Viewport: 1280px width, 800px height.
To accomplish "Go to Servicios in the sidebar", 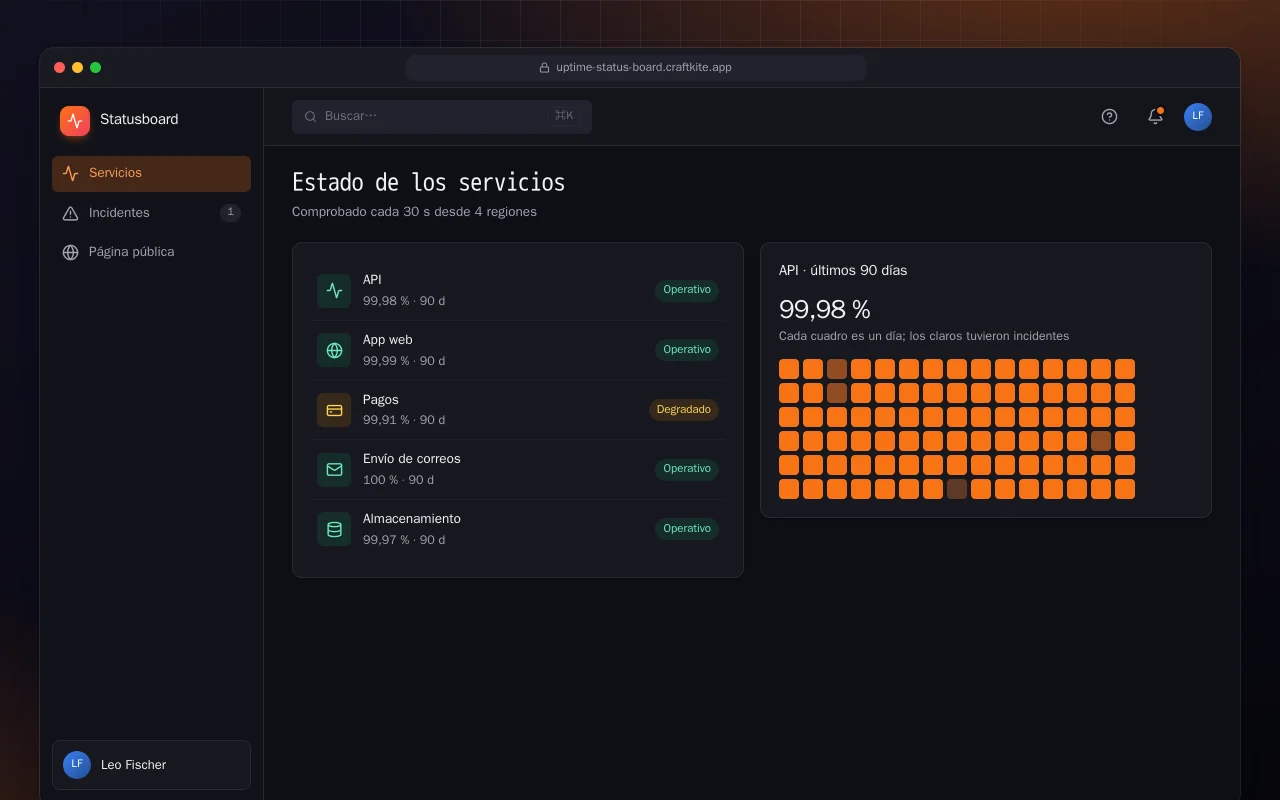I will [x=151, y=173].
